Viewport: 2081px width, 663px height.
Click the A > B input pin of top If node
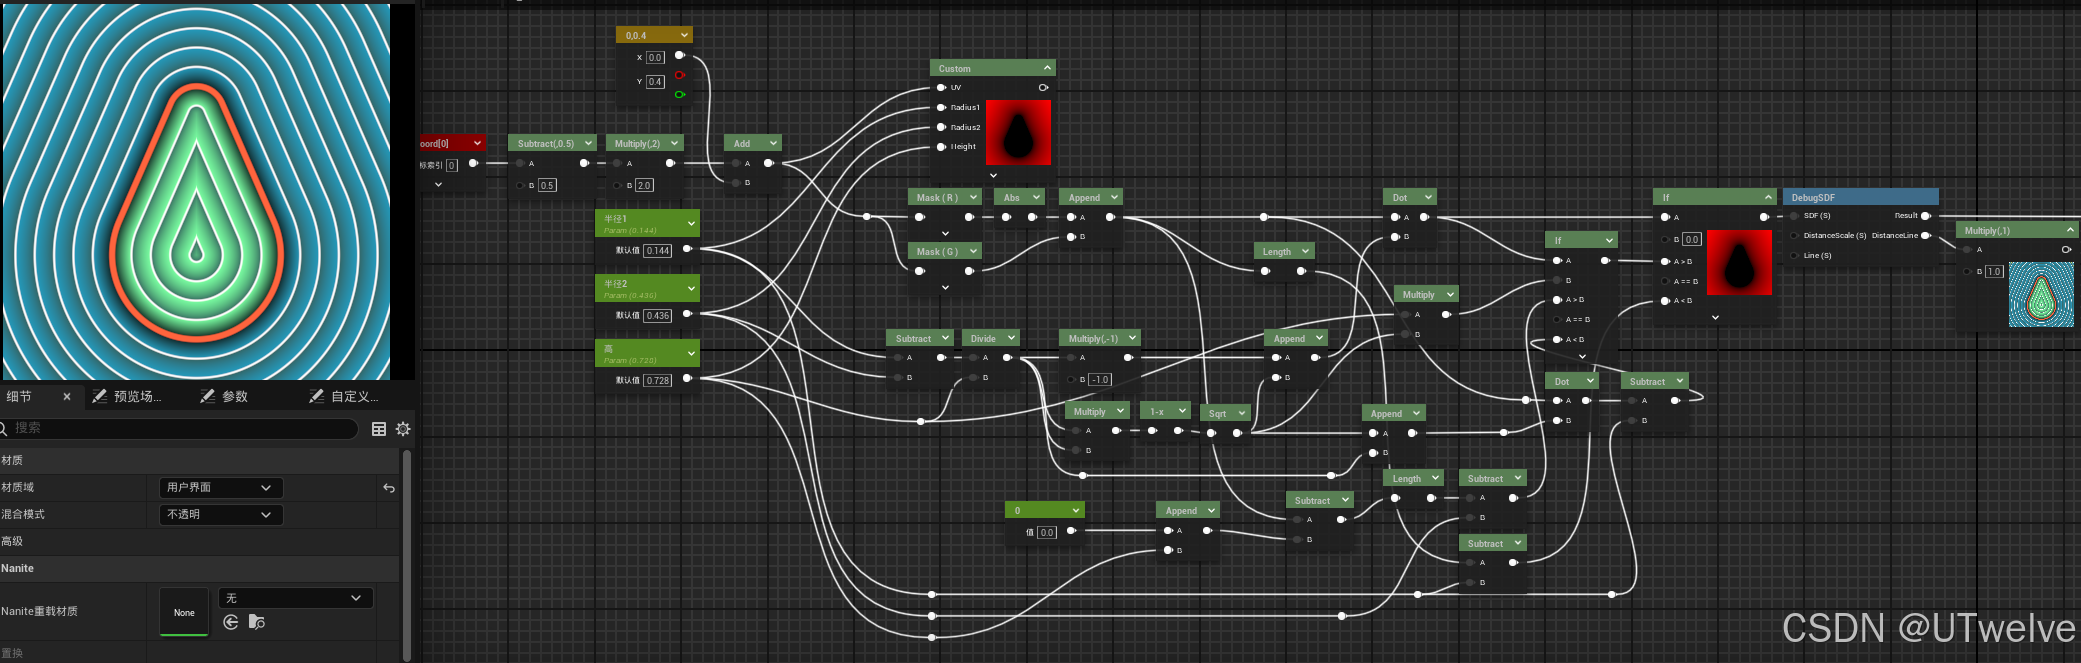(x=1665, y=261)
